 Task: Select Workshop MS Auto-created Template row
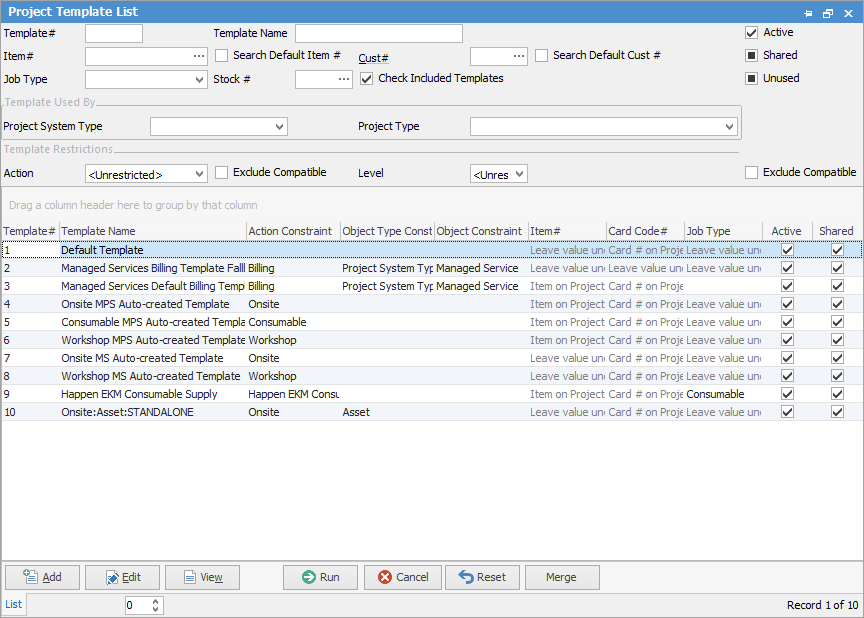(x=432, y=376)
